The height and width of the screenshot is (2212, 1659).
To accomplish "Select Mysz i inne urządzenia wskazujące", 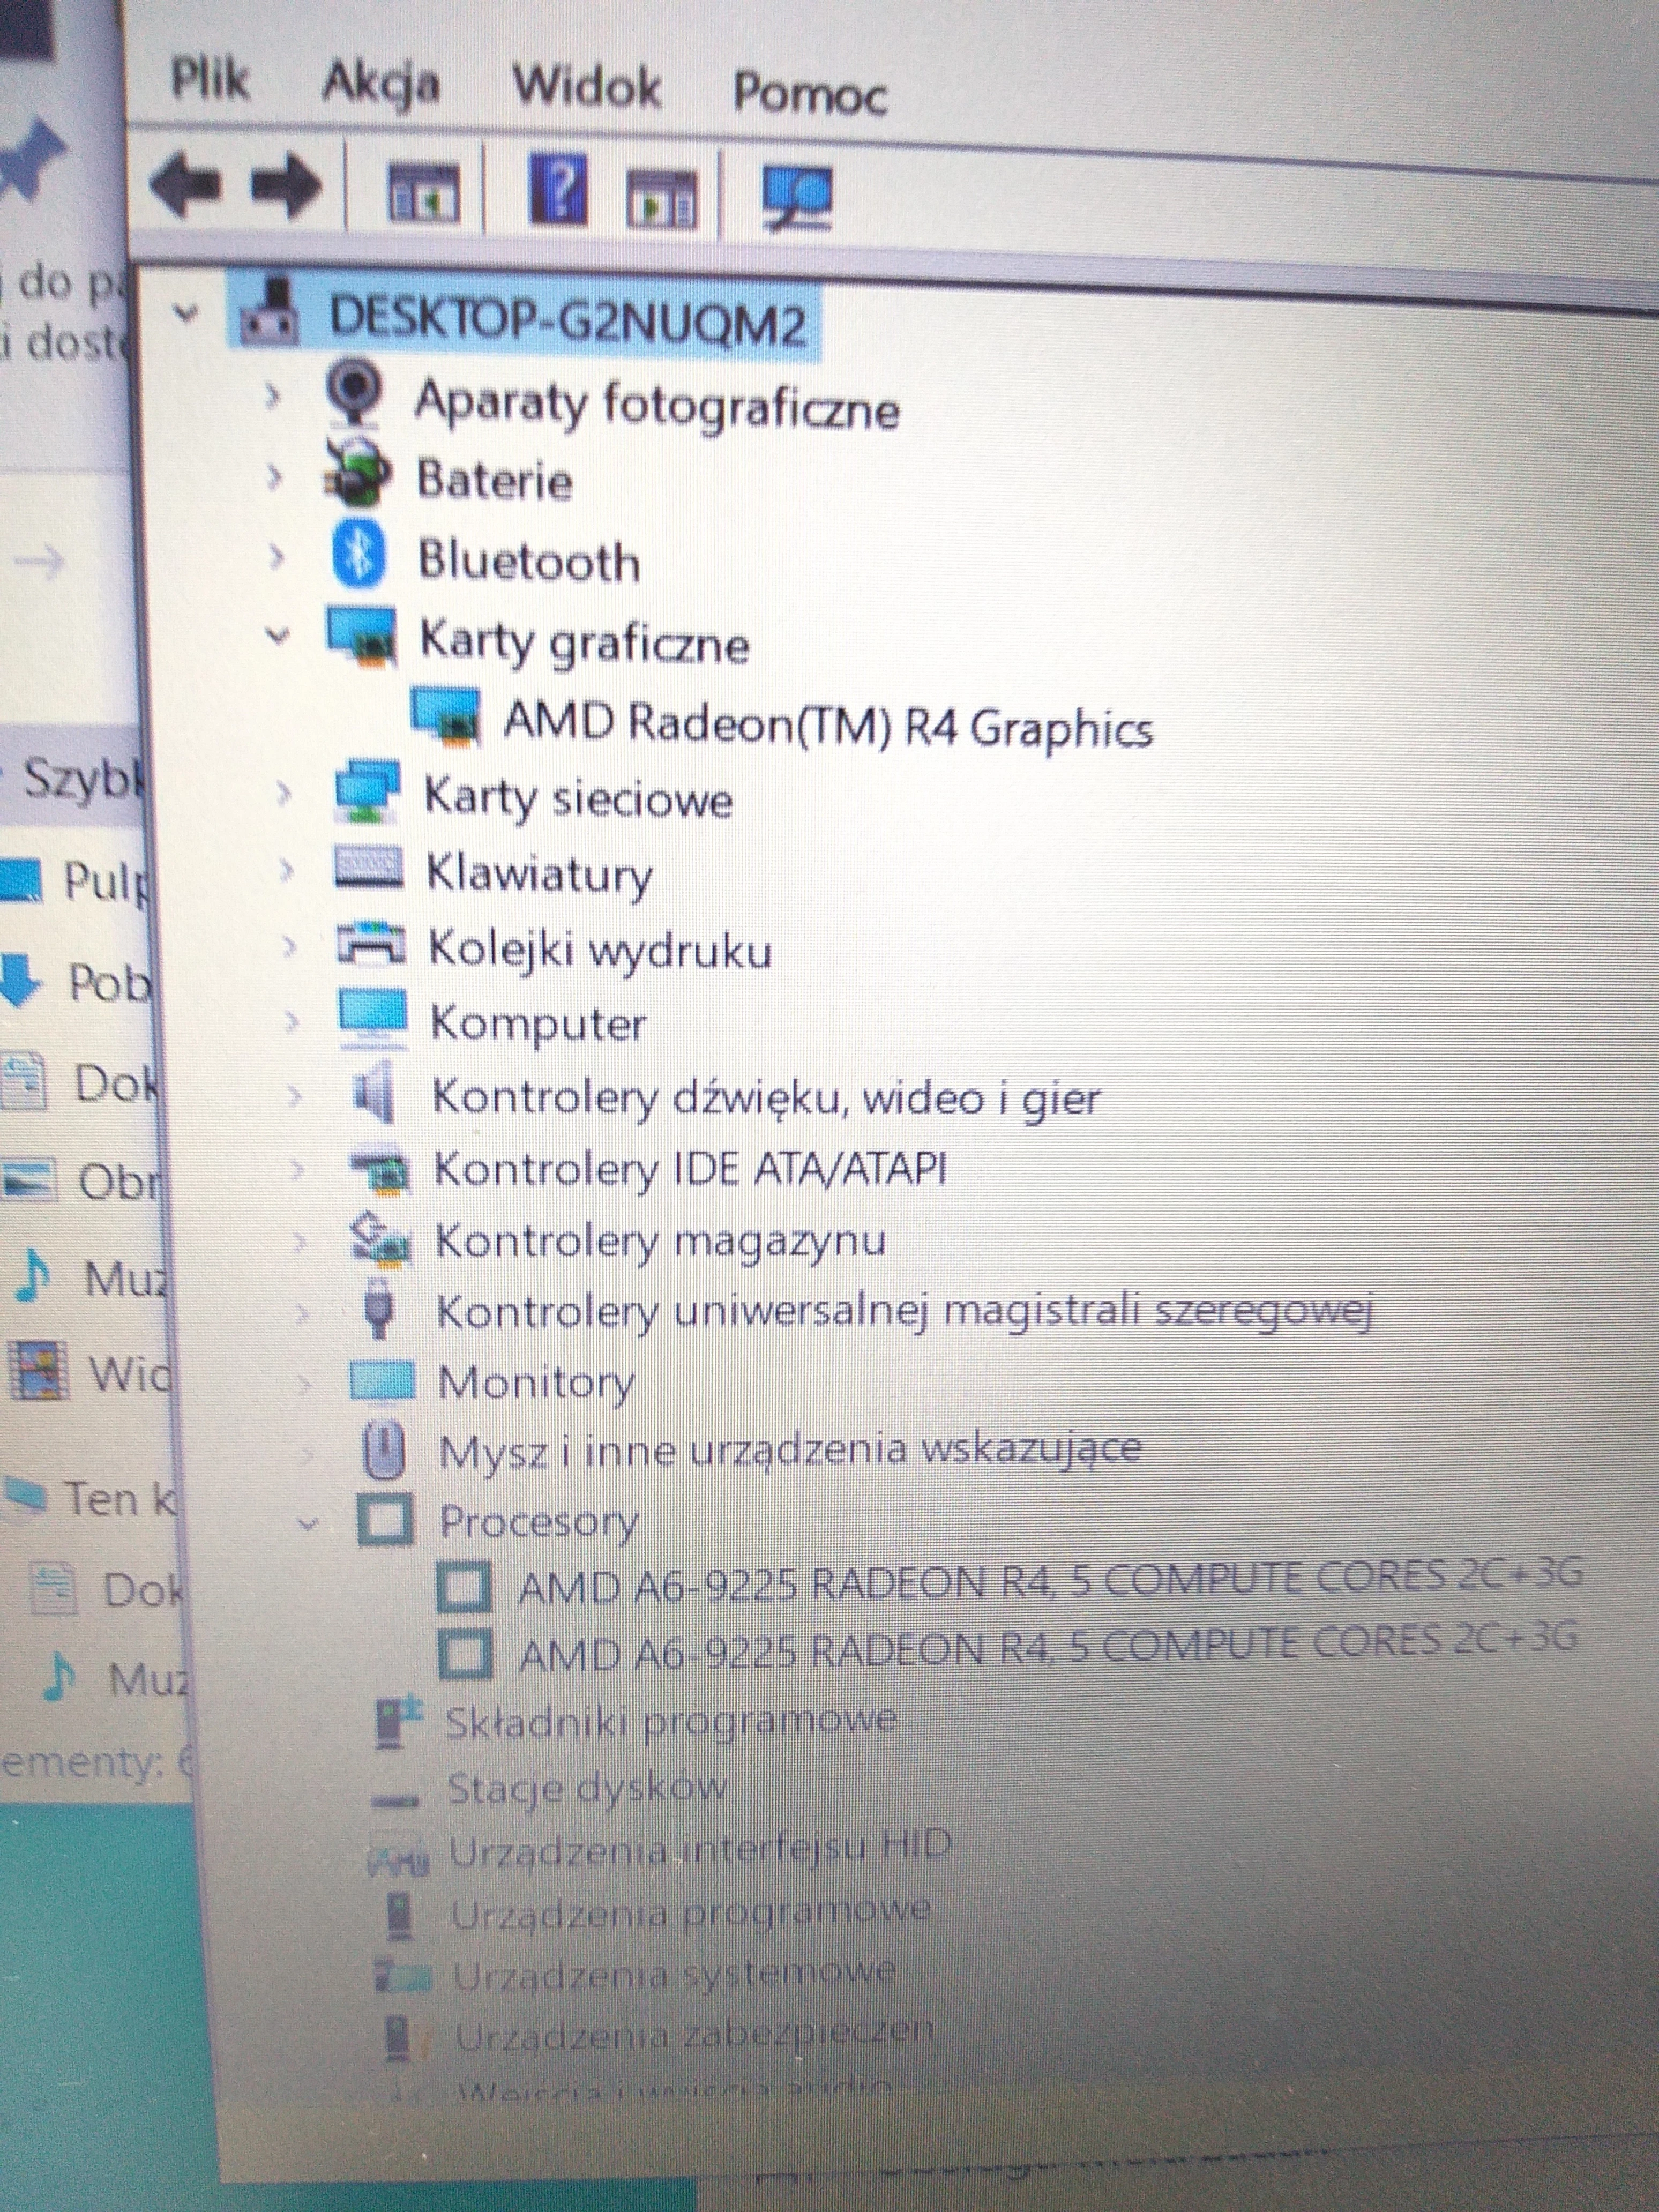I will pos(790,1450).
